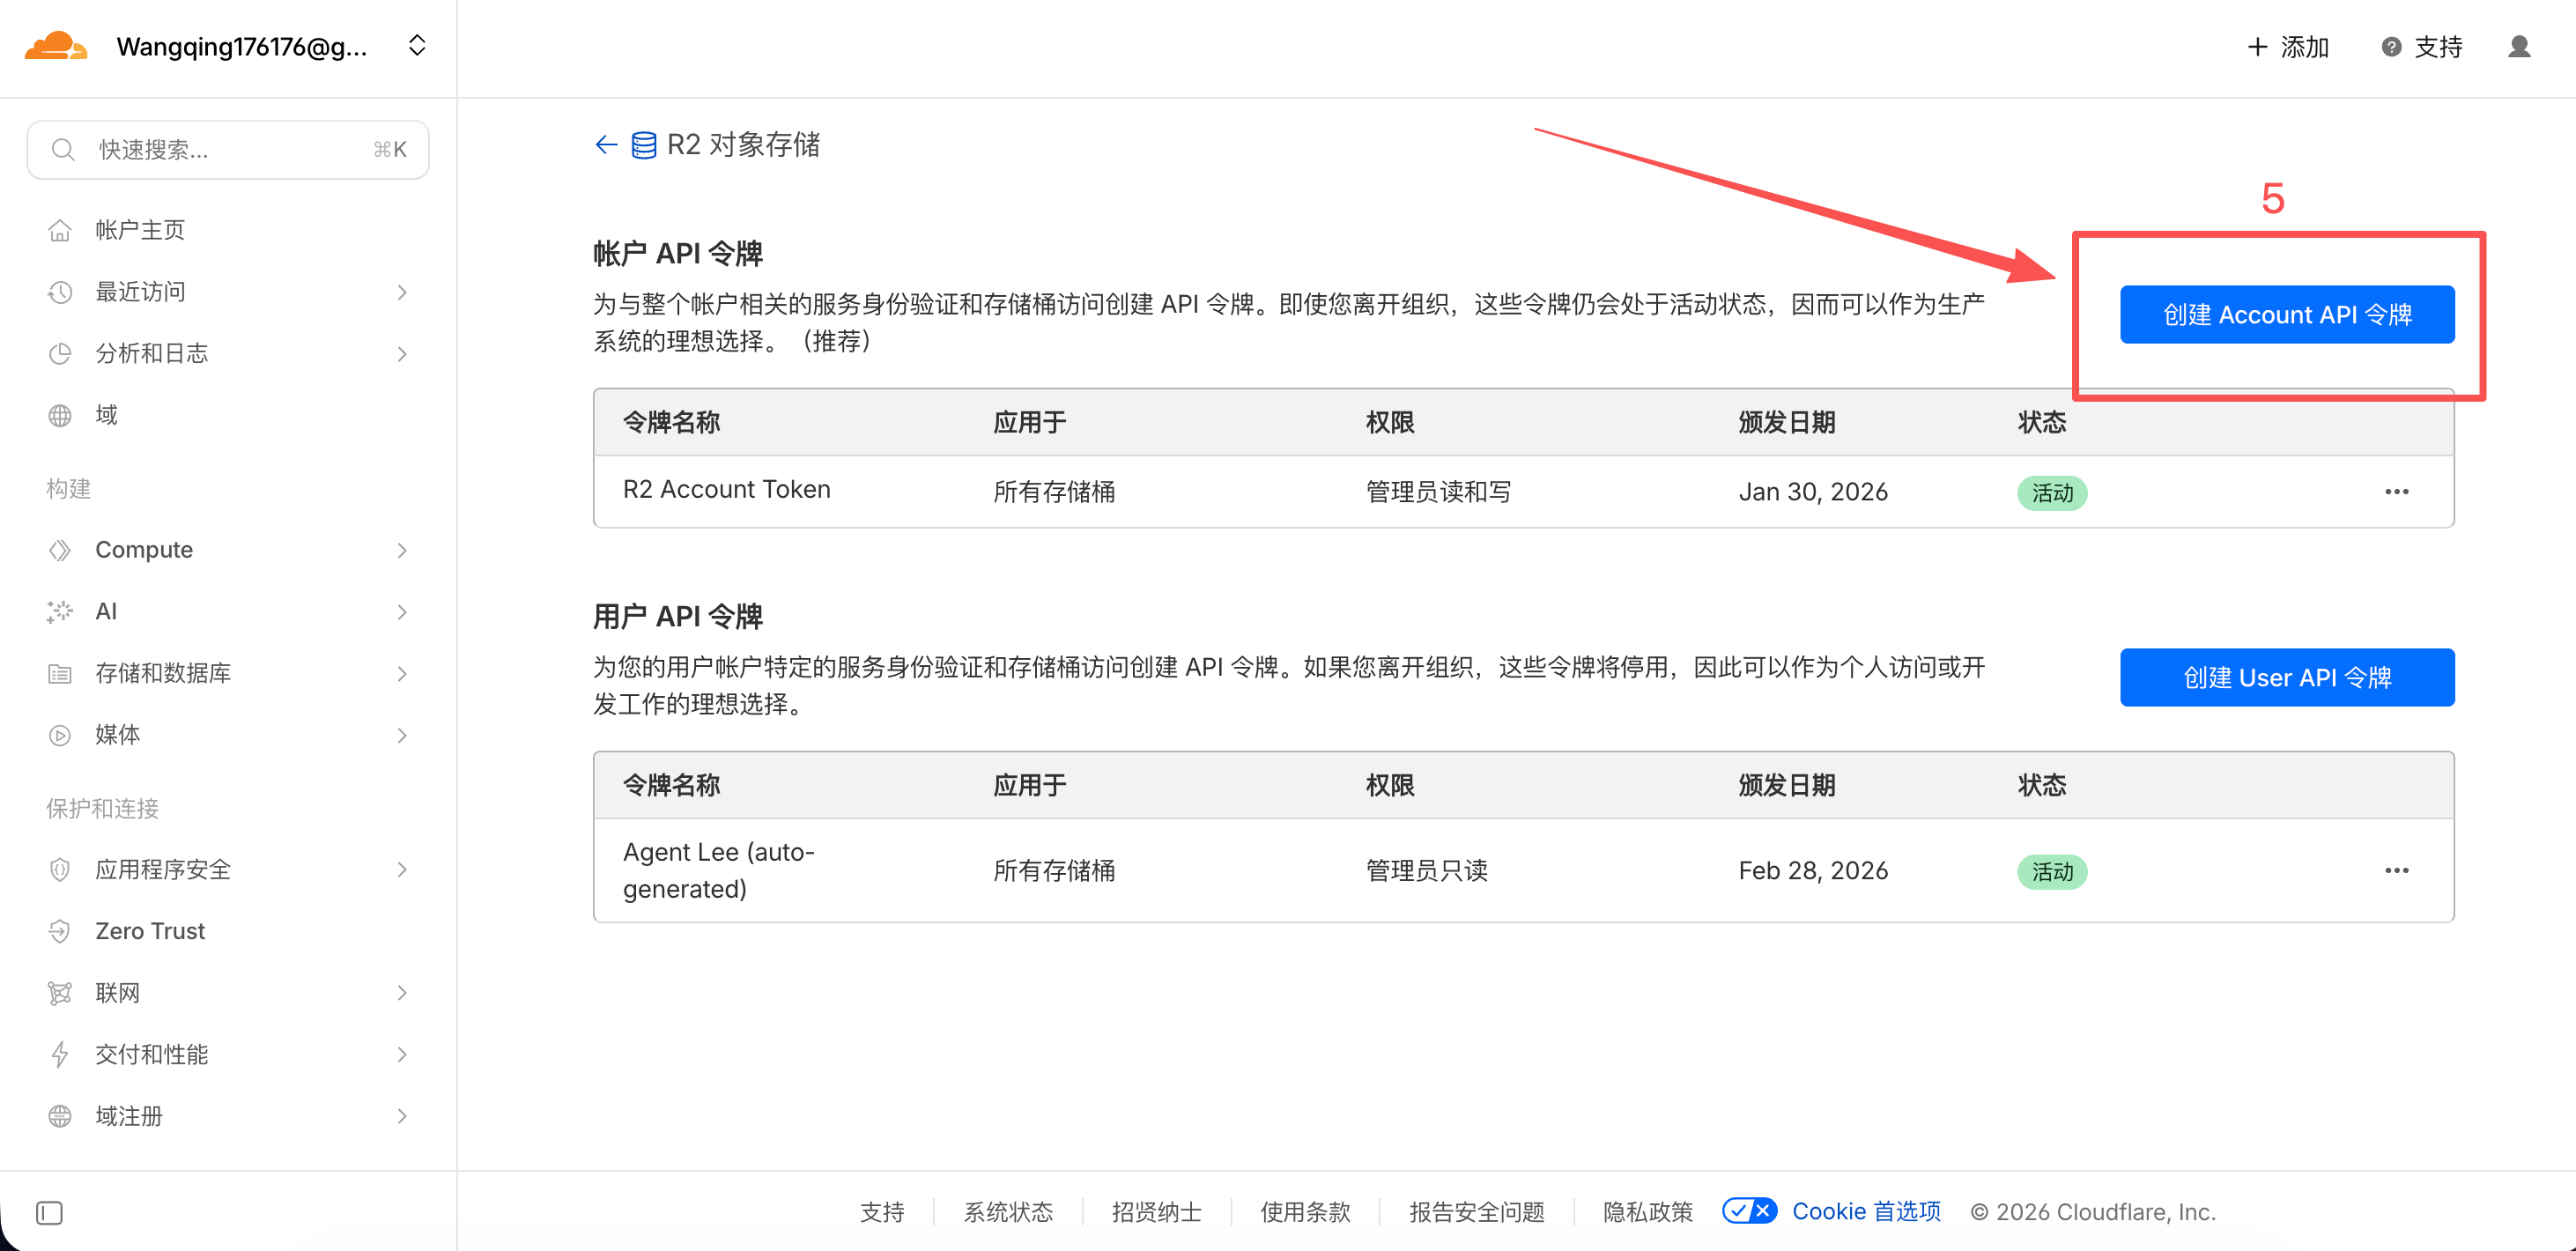Click the Cloudflare logo icon
Screen dimensions: 2576x1251
(56, 46)
